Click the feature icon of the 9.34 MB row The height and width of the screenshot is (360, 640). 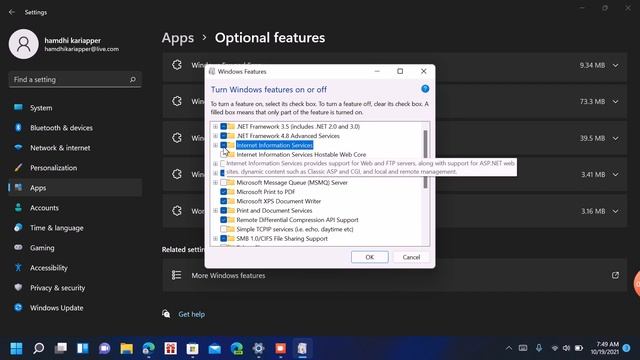click(x=177, y=65)
